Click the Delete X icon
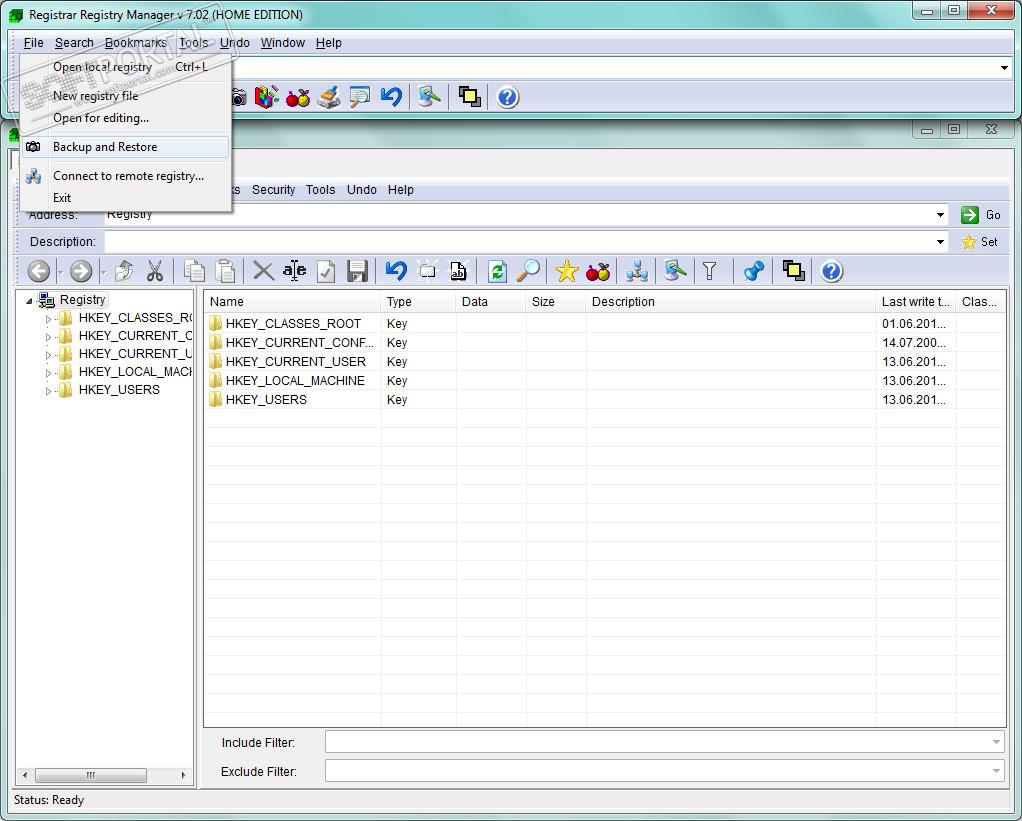 263,271
